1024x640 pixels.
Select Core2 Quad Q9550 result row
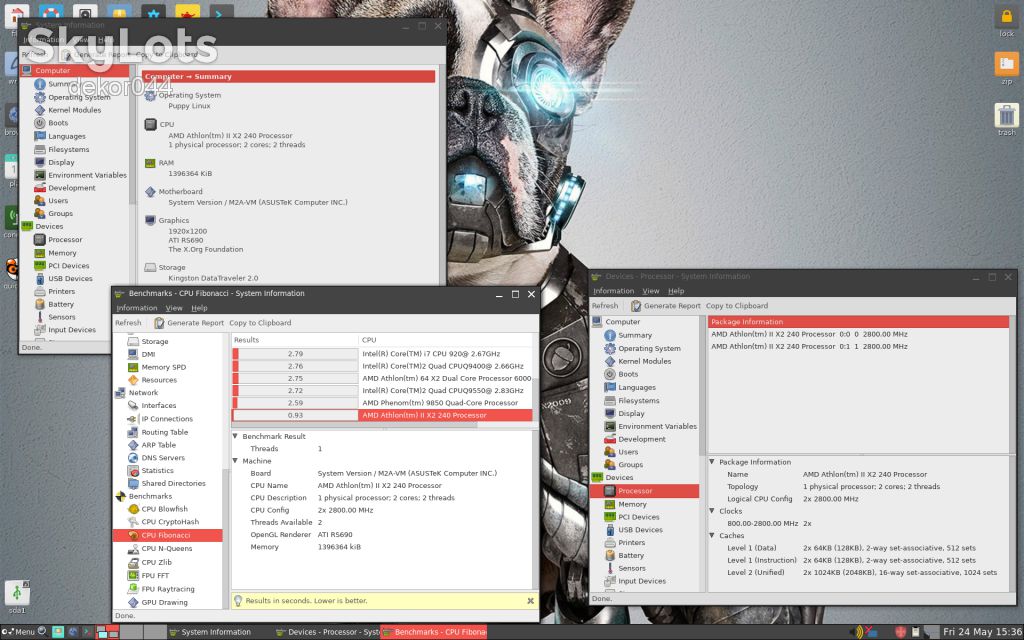[x=383, y=391]
